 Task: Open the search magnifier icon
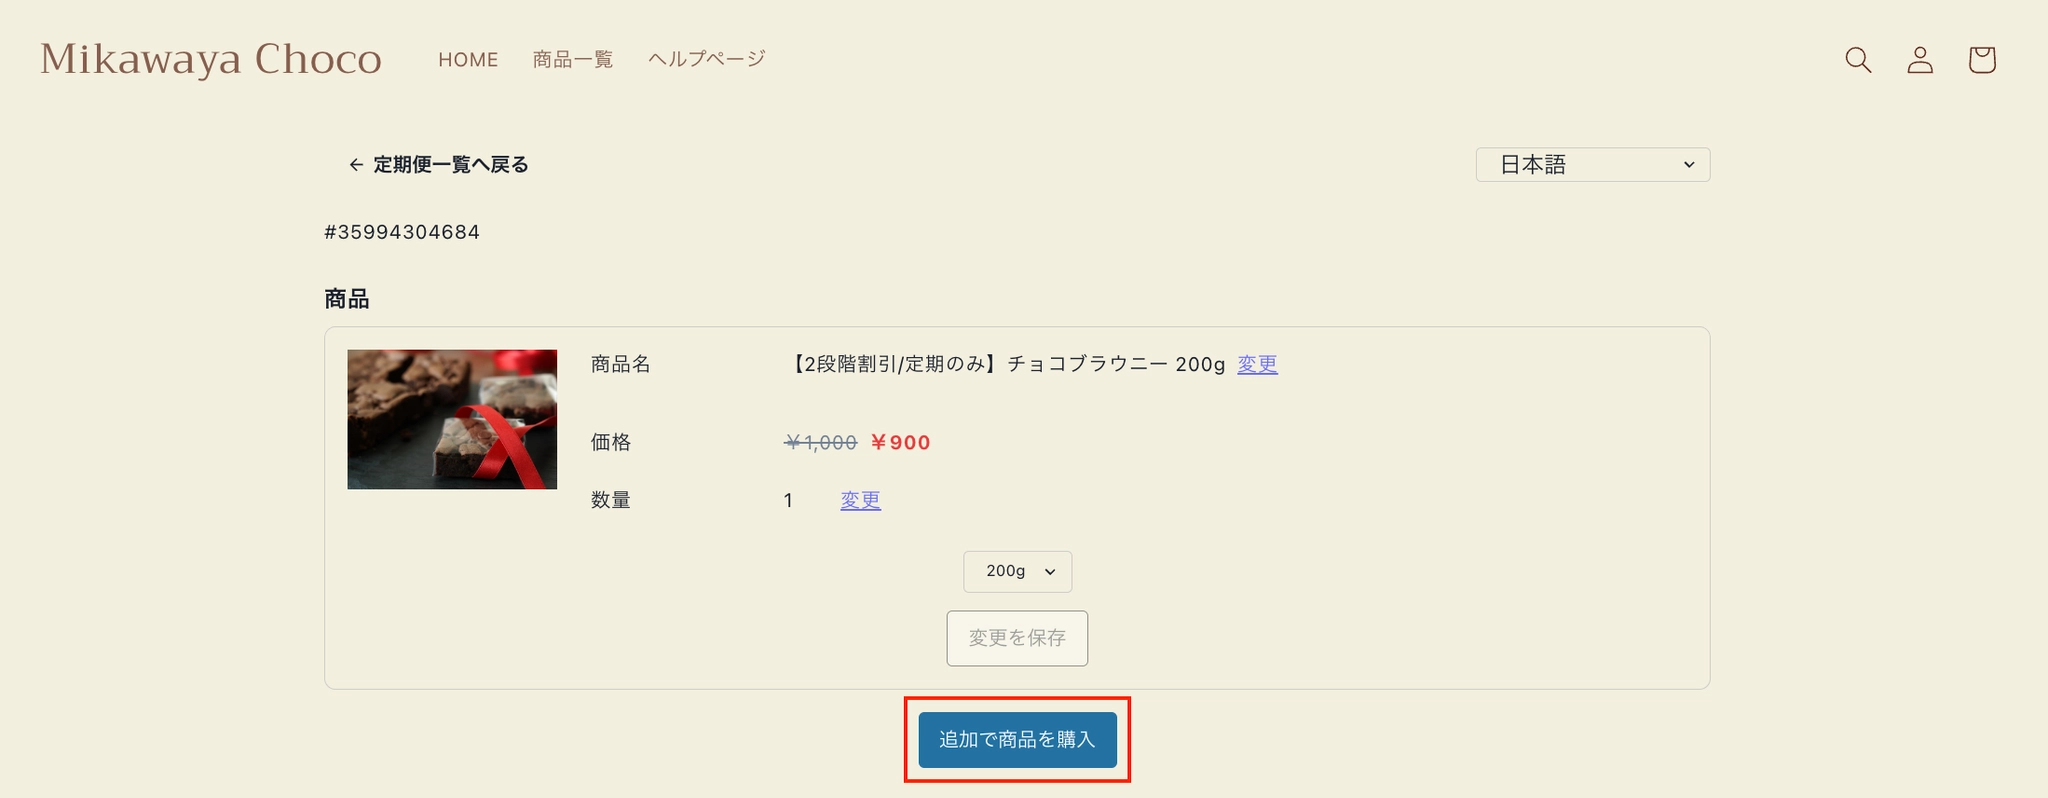click(x=1858, y=60)
